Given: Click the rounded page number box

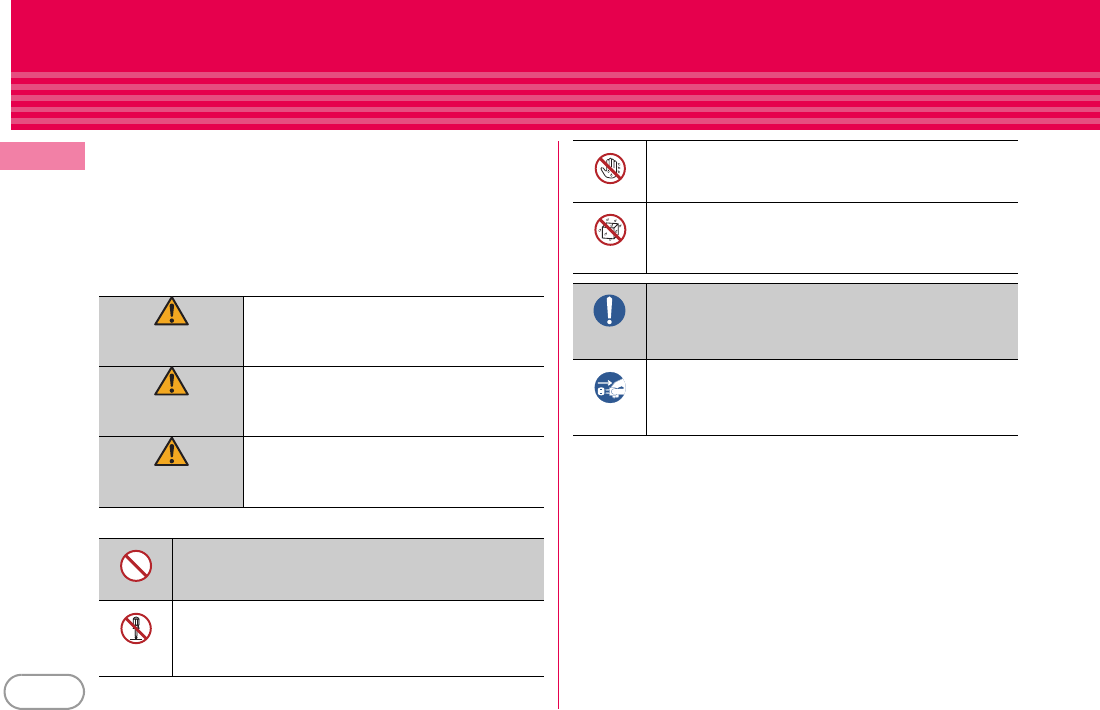Looking at the screenshot, I should coord(43,691).
